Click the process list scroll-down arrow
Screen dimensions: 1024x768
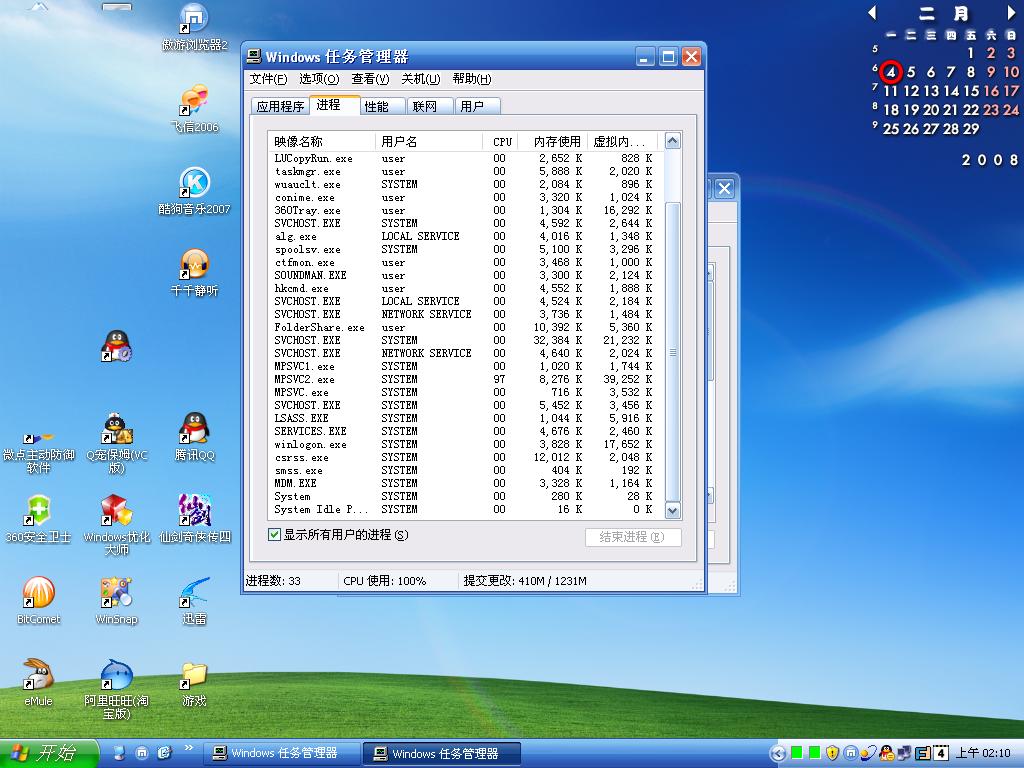(673, 510)
